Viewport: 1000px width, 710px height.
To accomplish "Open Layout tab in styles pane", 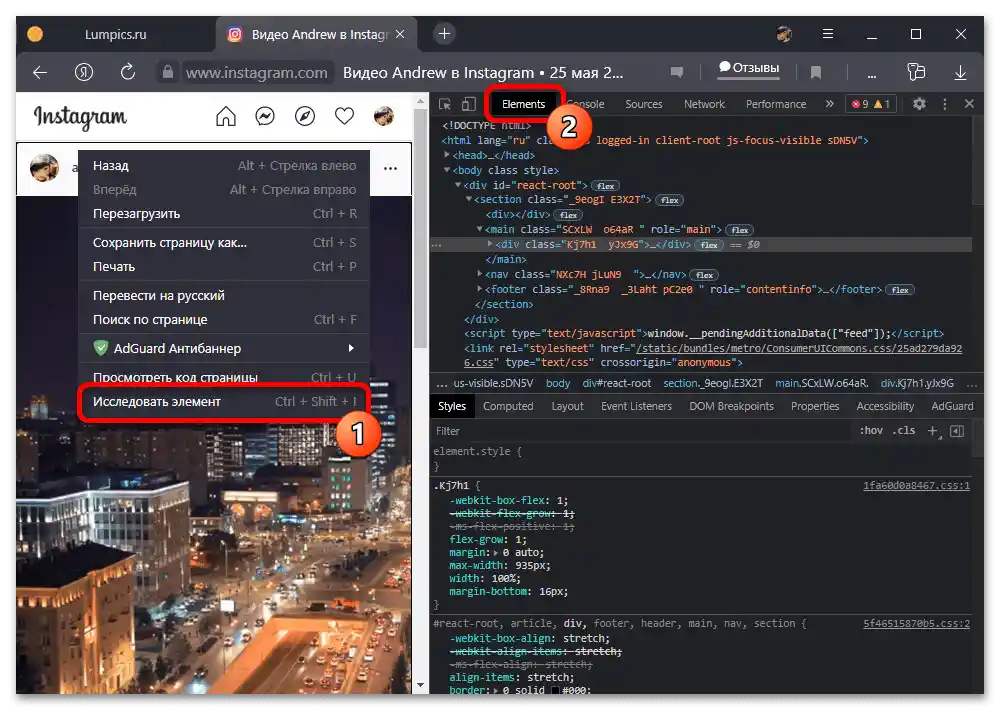I will 567,406.
